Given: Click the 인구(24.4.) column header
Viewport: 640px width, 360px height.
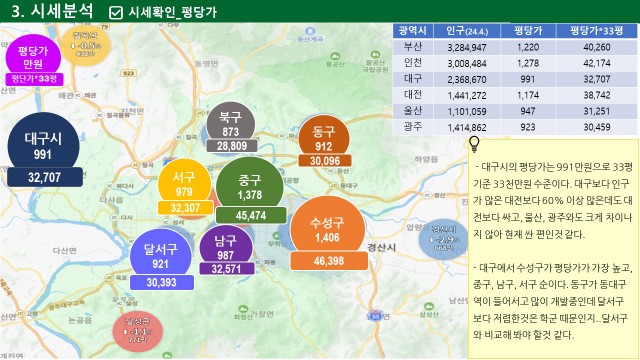Looking at the screenshot, I should [467, 31].
